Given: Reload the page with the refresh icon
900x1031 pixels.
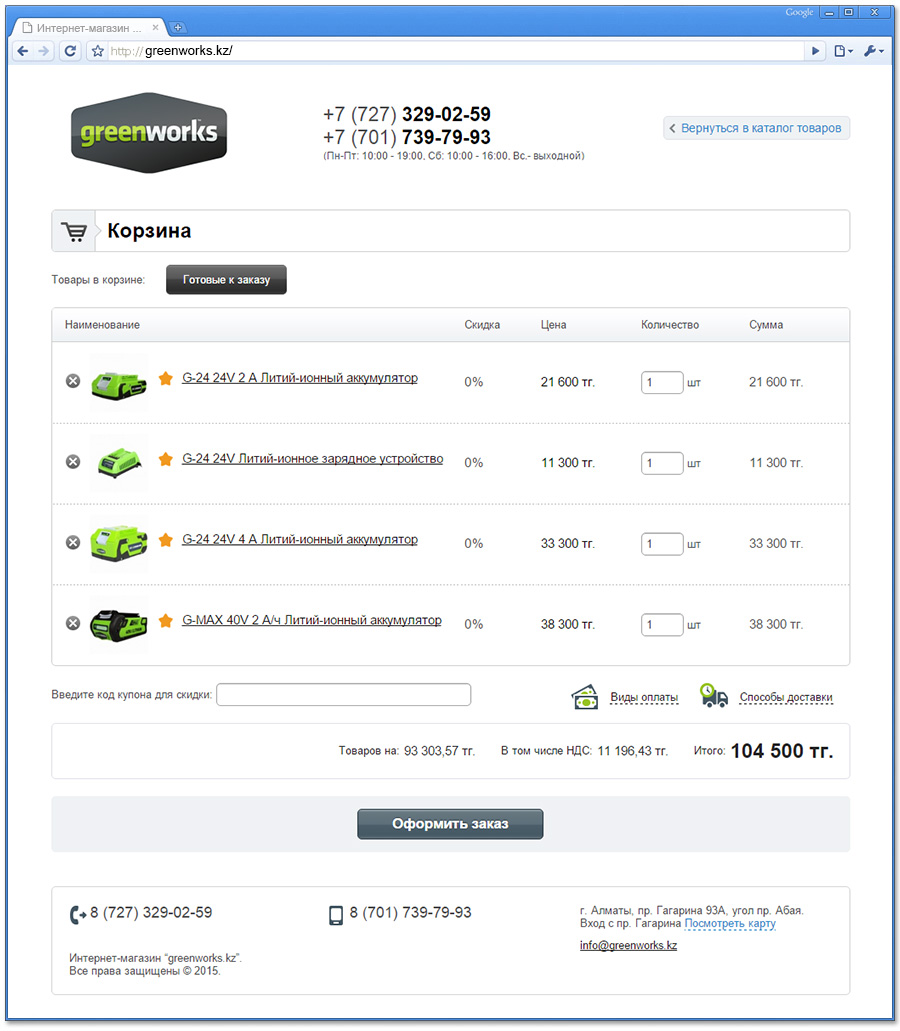Looking at the screenshot, I should [x=70, y=51].
